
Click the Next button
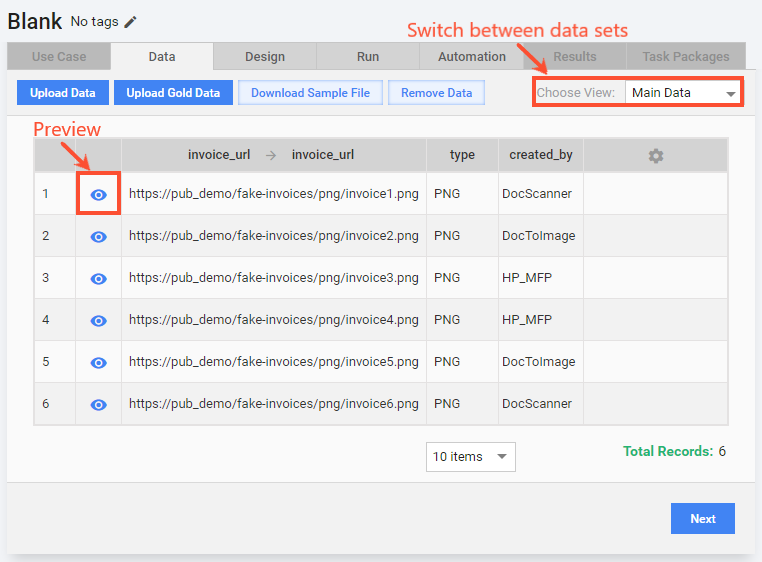(x=703, y=519)
